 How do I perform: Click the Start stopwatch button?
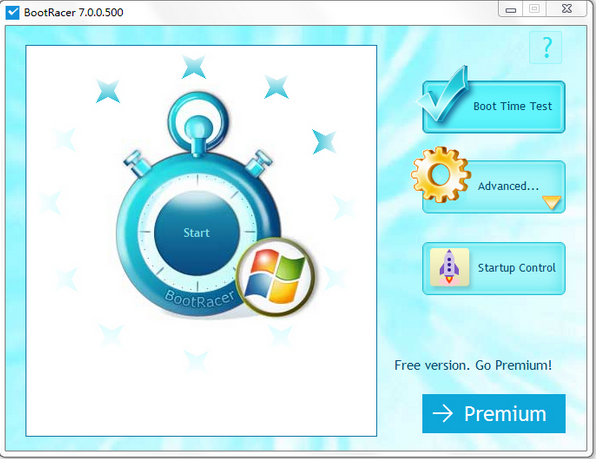197,233
